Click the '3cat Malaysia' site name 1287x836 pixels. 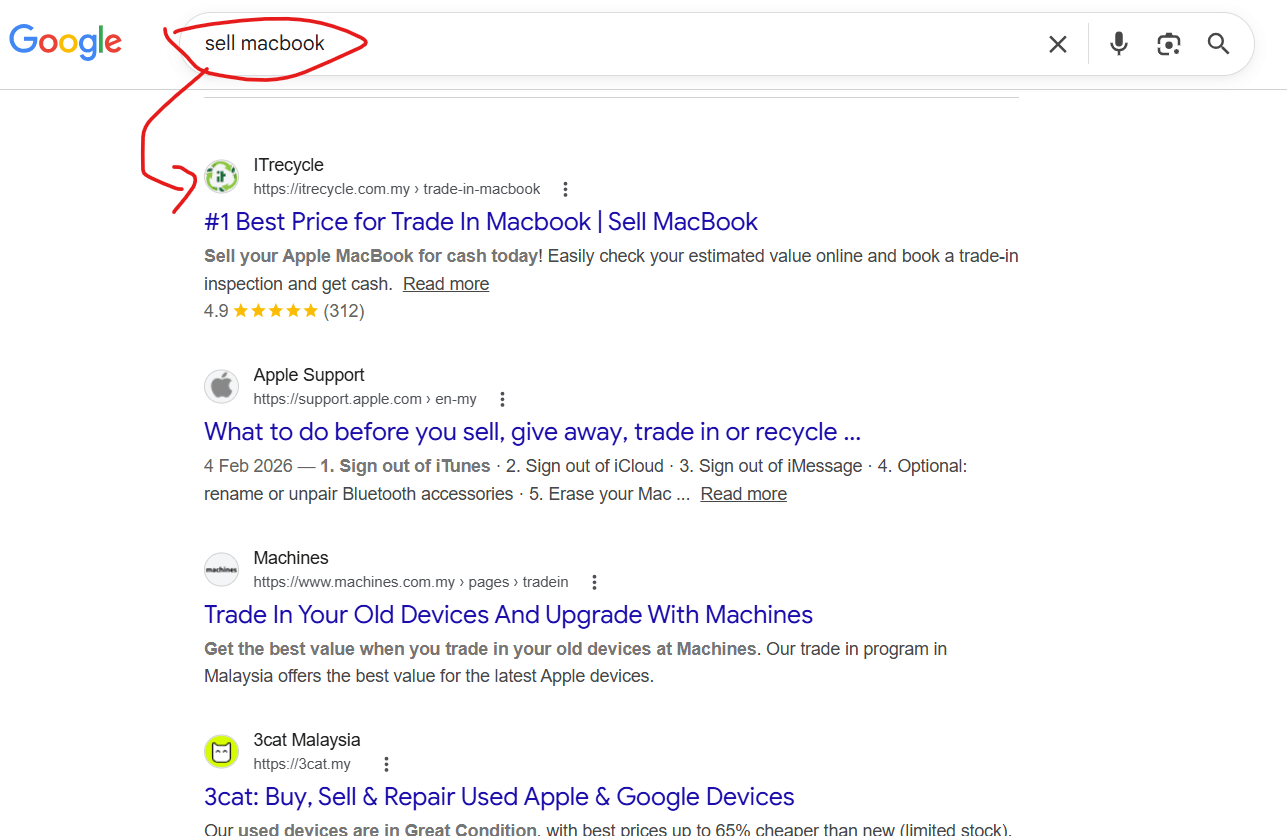click(307, 740)
